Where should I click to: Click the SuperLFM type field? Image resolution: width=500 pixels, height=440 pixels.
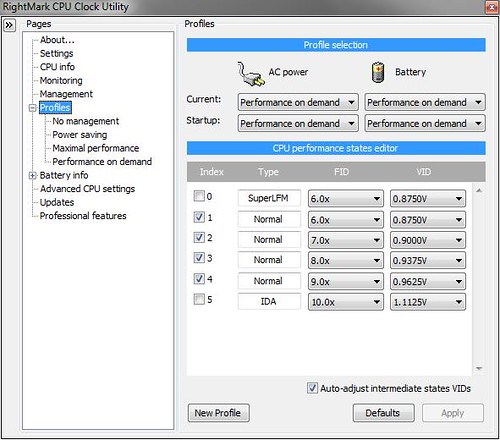[269, 198]
